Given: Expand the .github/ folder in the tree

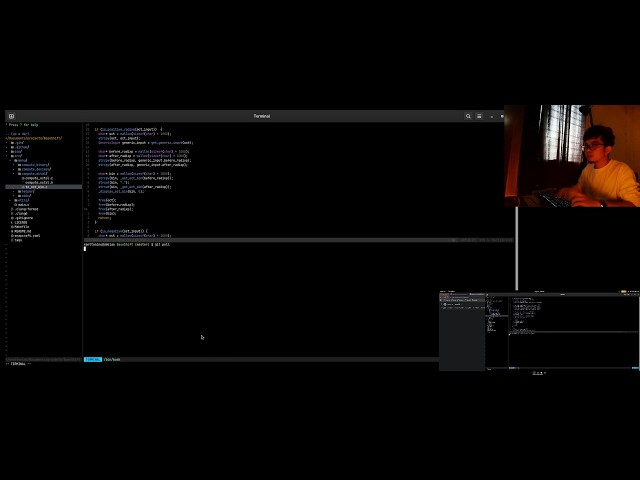Looking at the screenshot, I should click(20, 147).
